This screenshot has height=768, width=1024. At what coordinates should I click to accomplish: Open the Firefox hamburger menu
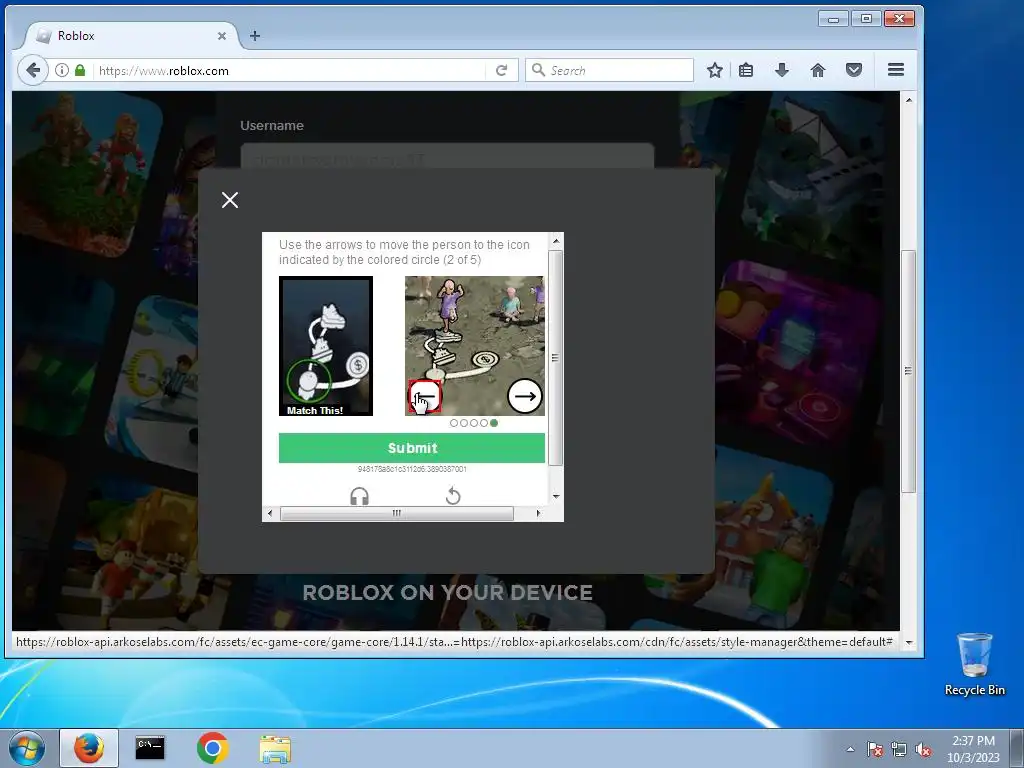(896, 70)
